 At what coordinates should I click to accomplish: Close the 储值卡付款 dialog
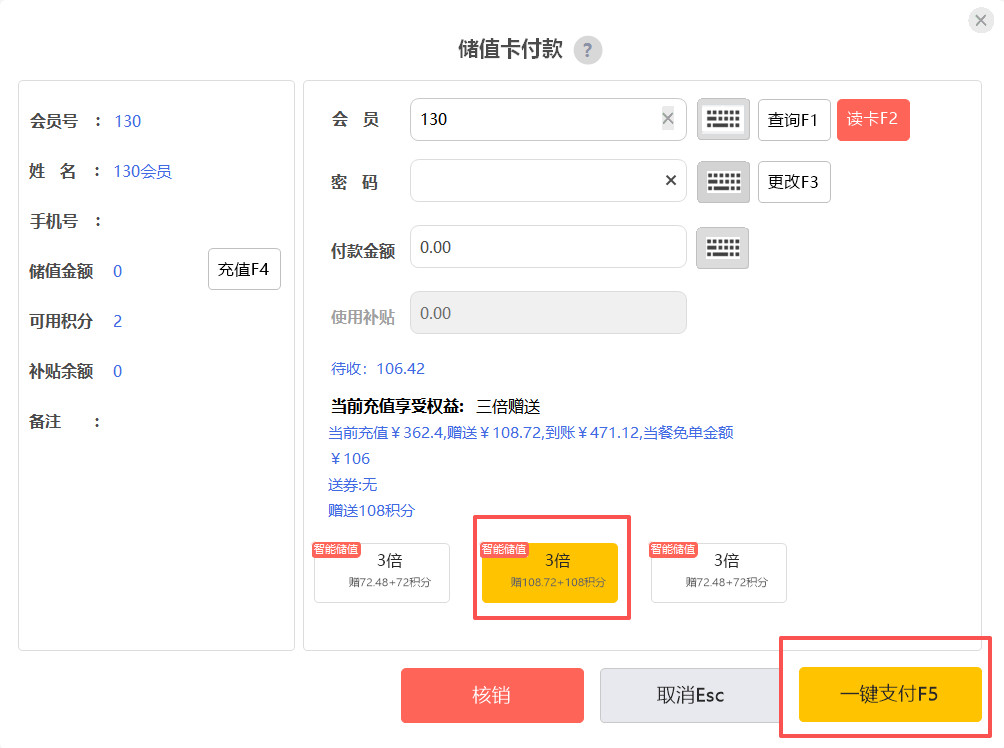[980, 21]
